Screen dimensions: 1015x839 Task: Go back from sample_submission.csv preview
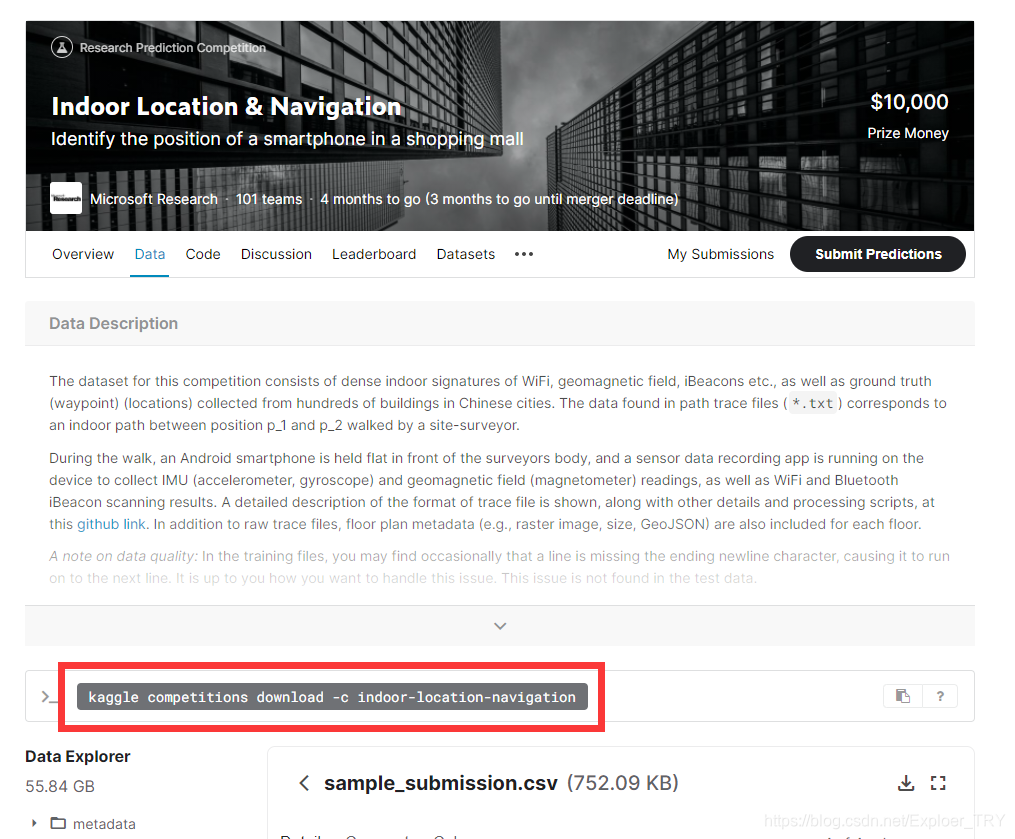pos(304,783)
